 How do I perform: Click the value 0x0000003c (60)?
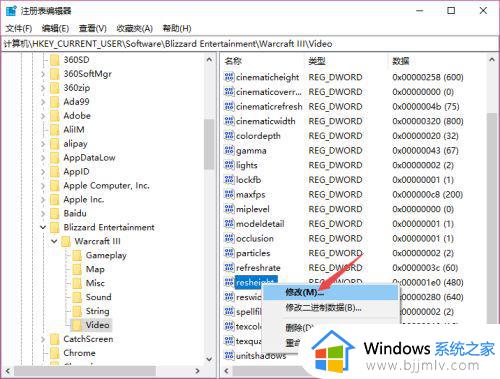pyautogui.click(x=425, y=268)
